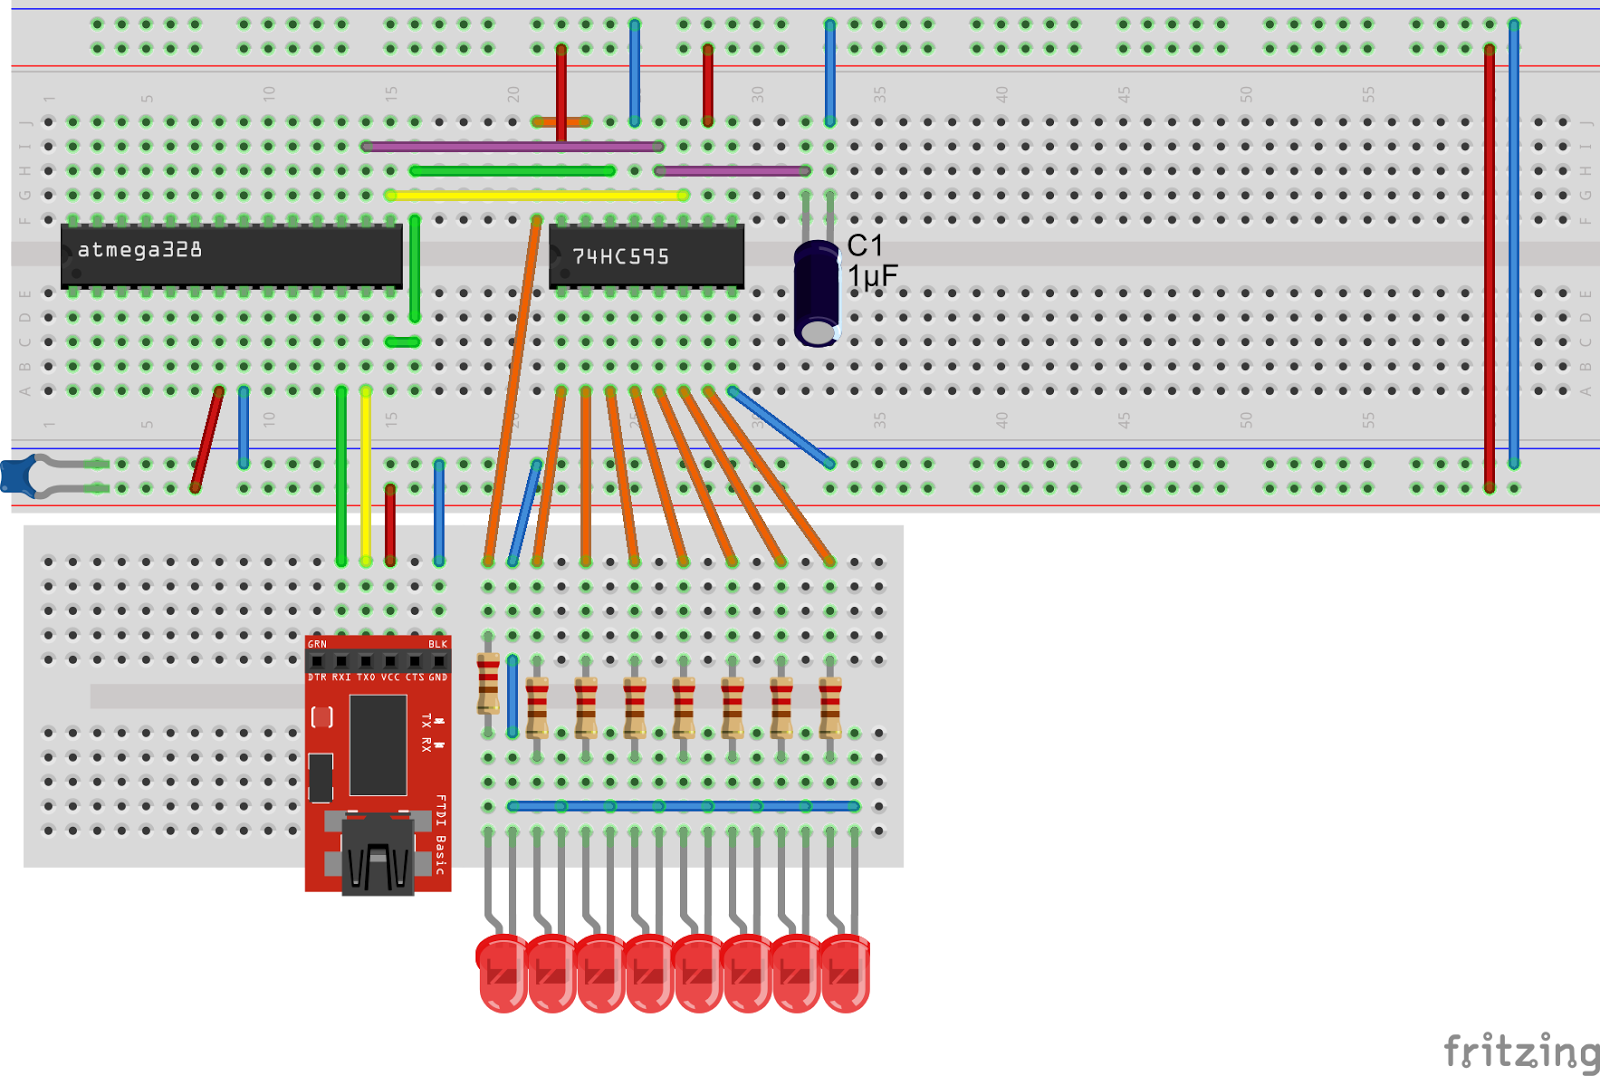The height and width of the screenshot is (1076, 1600).
Task: Click the 1µF value label
Action: point(872,276)
